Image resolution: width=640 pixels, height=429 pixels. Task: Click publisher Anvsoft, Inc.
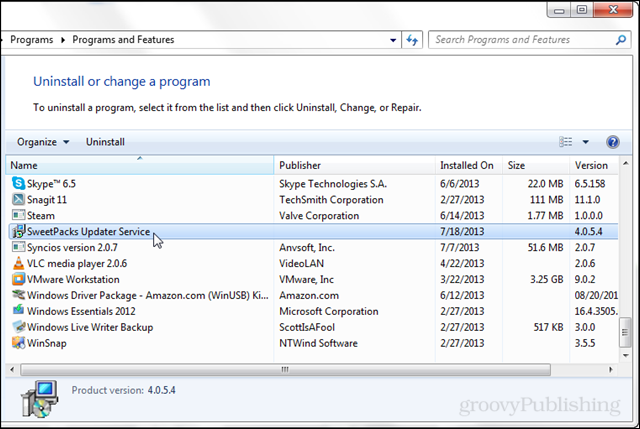(x=307, y=247)
